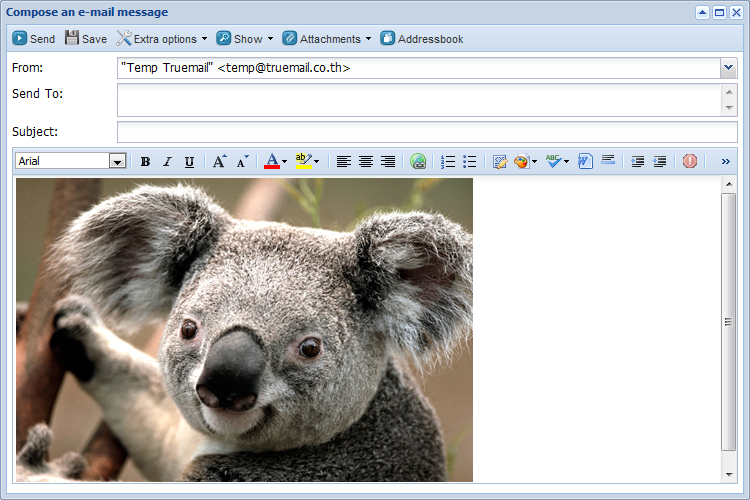The image size is (750, 500).
Task: Save the message draft
Action: pos(86,39)
